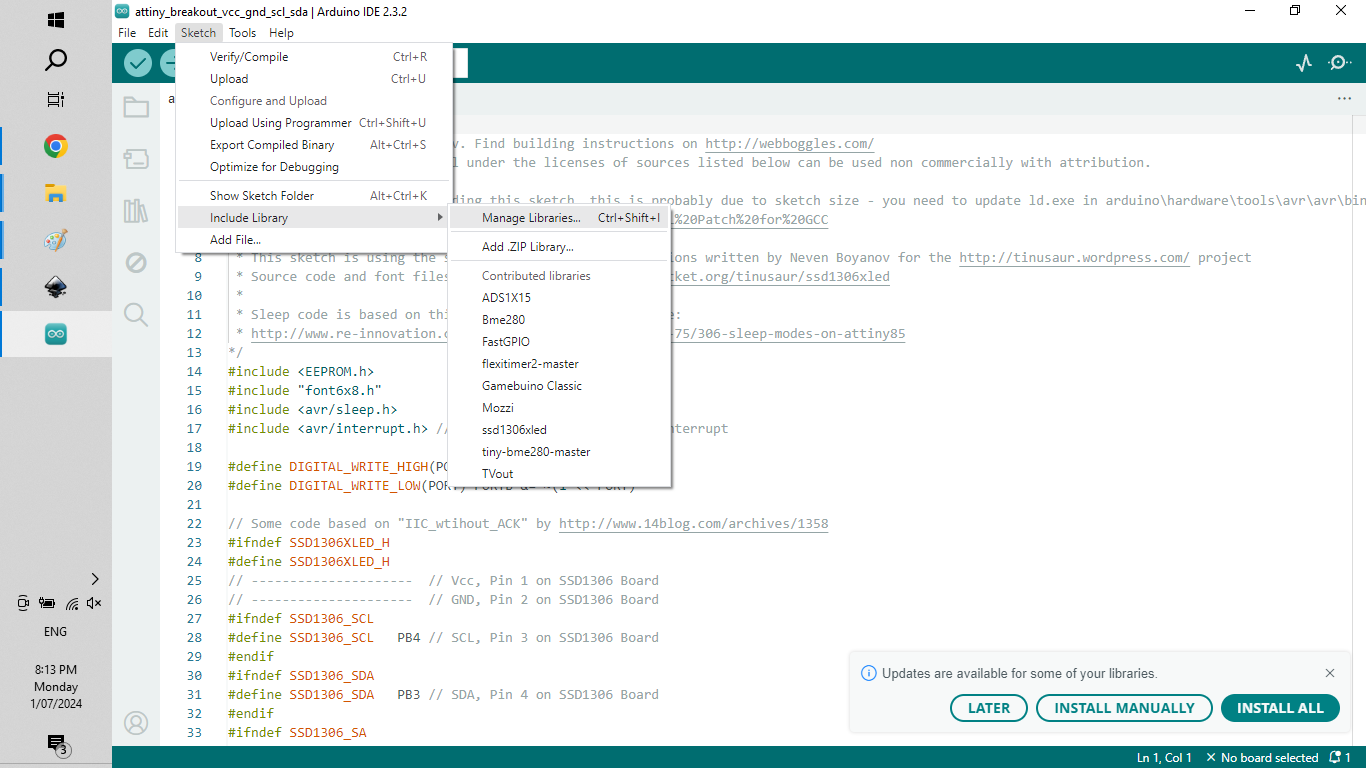Open the Sketchbook folder sidebar icon
Screen dimensions: 1366x768
[x=136, y=107]
